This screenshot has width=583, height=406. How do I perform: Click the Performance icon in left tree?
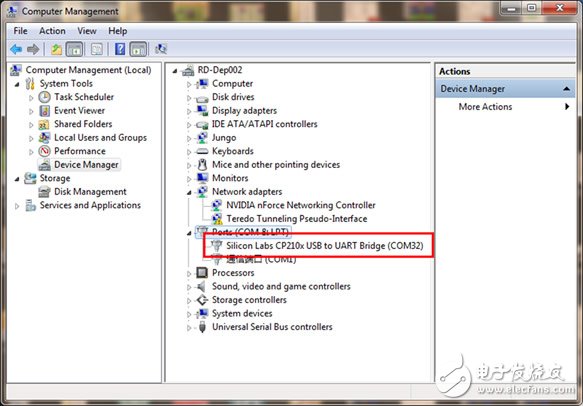(x=45, y=151)
